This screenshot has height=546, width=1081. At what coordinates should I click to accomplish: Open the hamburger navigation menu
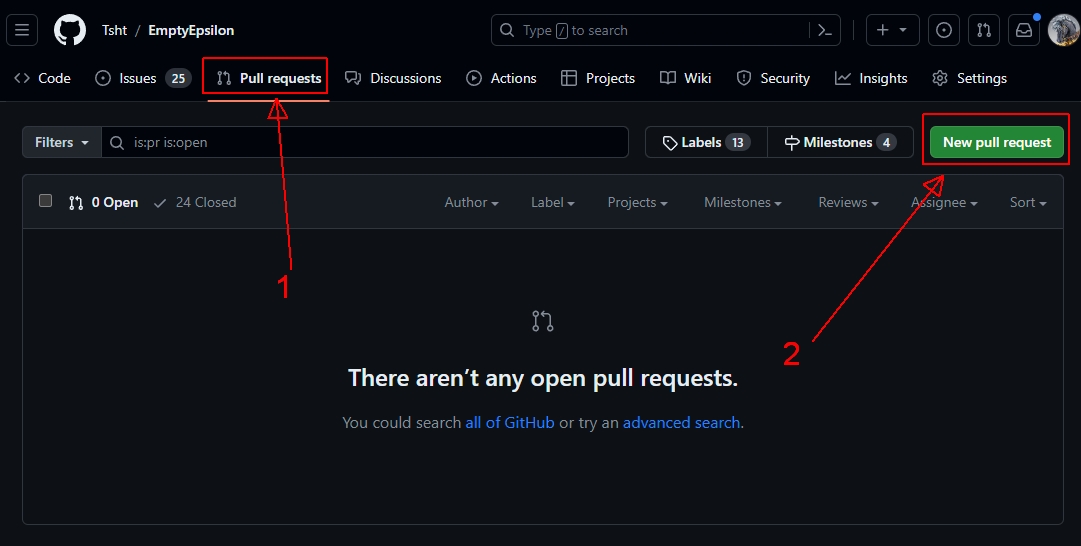(x=22, y=30)
